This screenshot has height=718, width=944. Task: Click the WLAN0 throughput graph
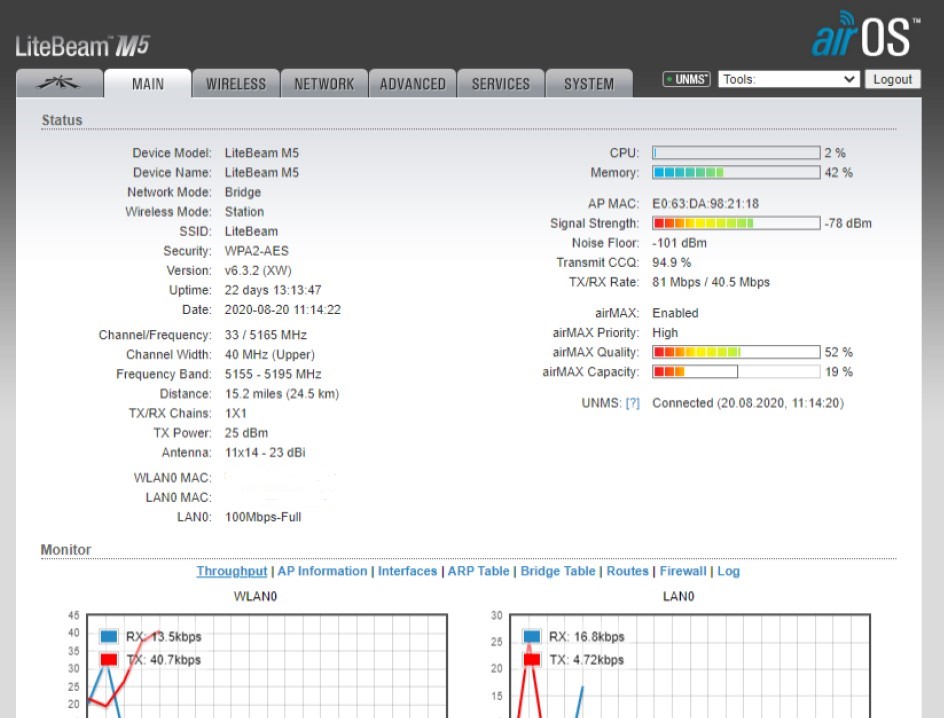tap(267, 666)
